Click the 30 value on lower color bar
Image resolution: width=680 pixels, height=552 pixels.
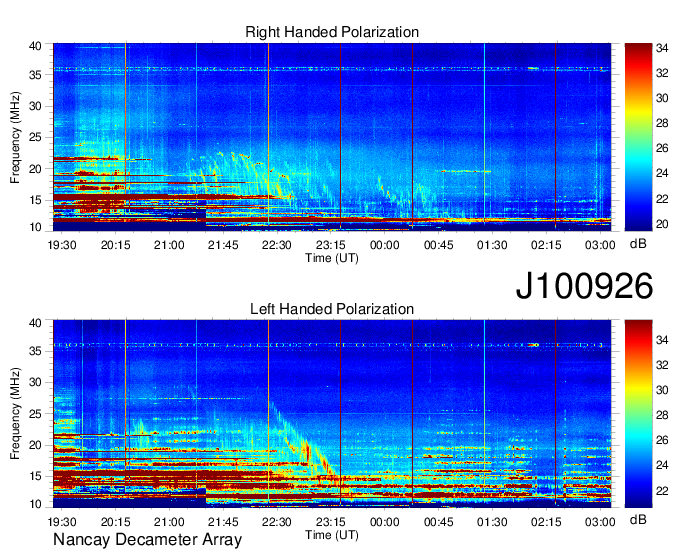[662, 390]
